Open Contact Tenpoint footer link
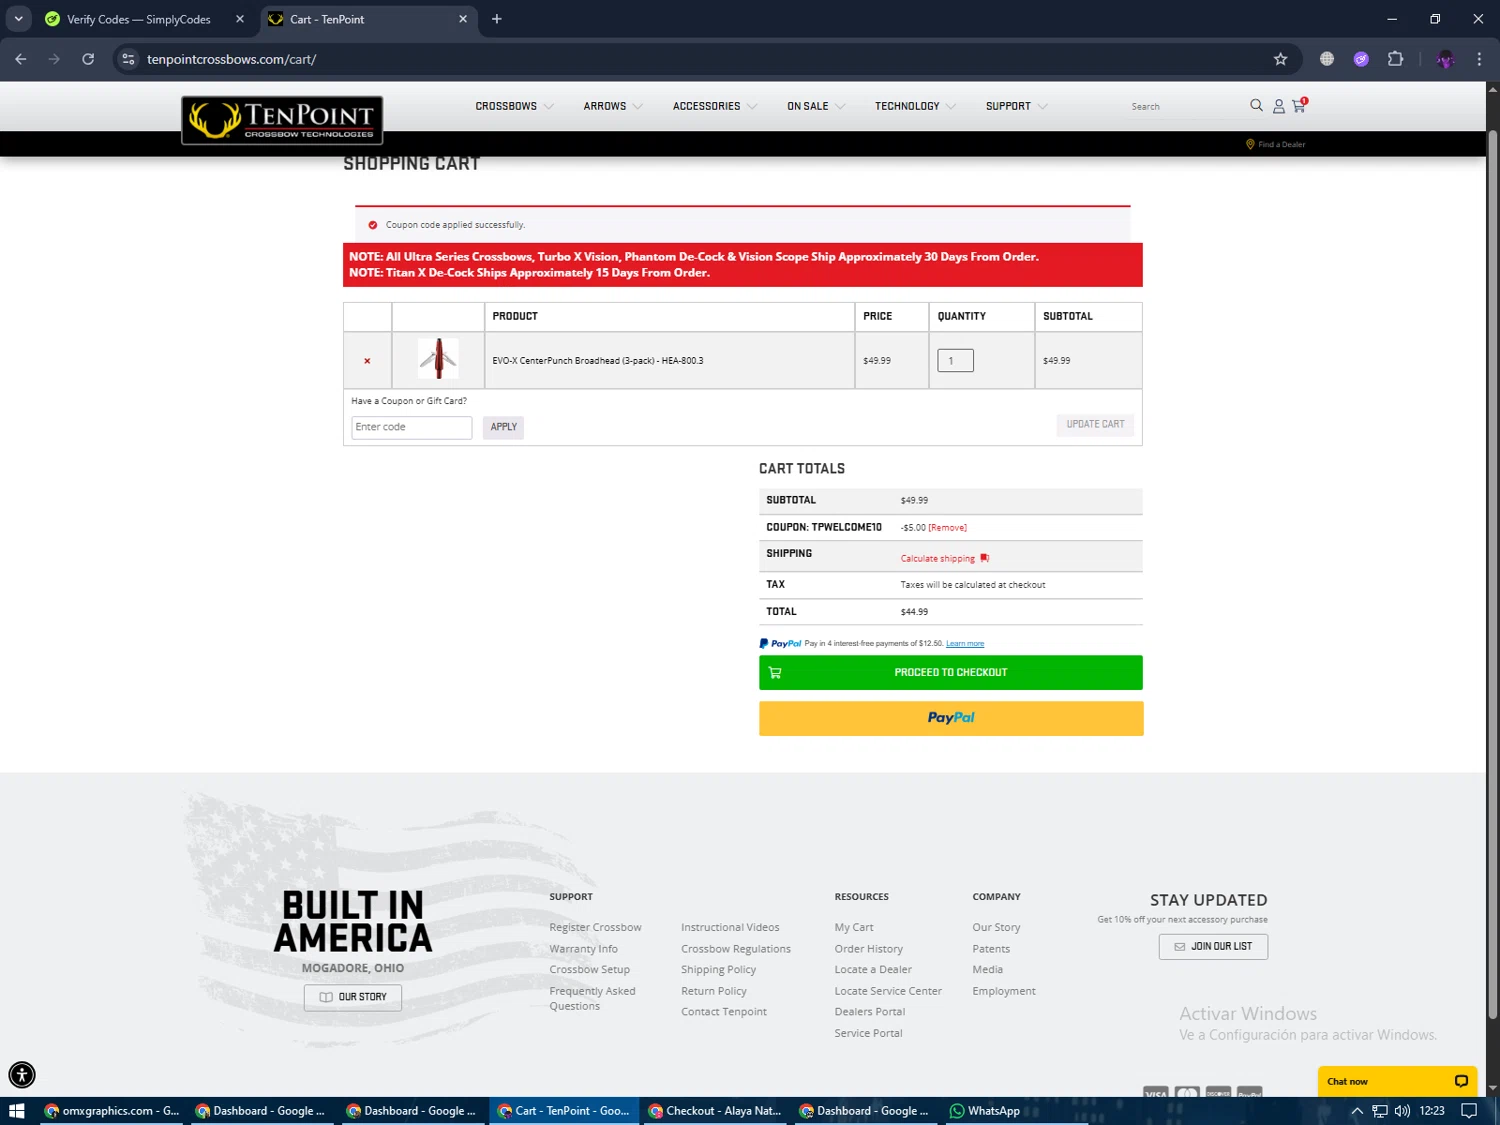 [x=723, y=1012]
